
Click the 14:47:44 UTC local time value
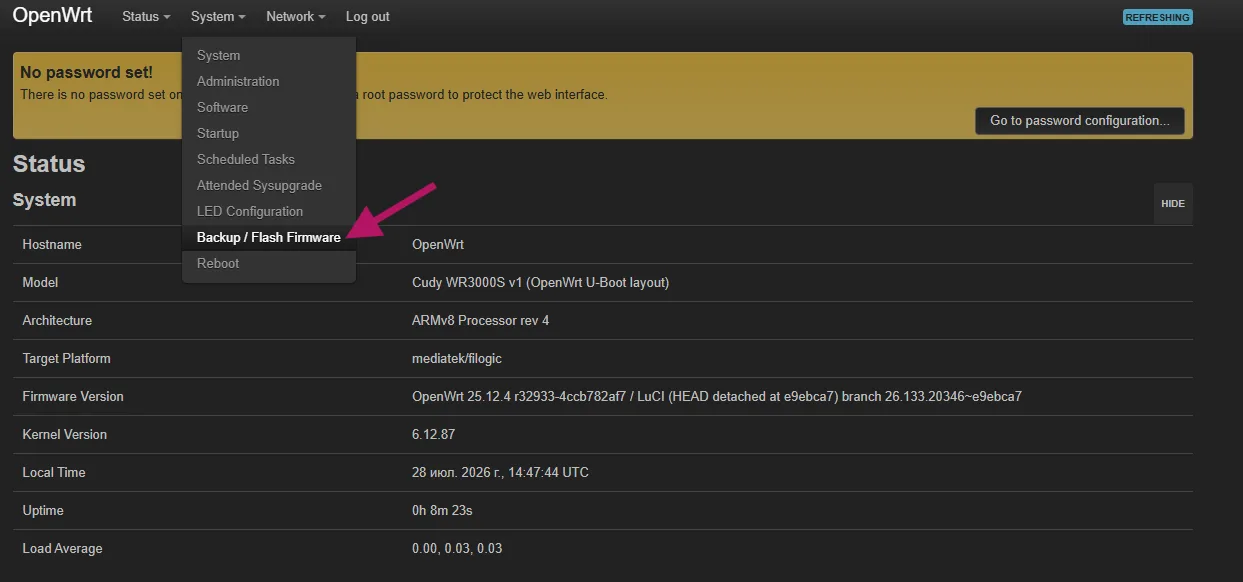(501, 473)
